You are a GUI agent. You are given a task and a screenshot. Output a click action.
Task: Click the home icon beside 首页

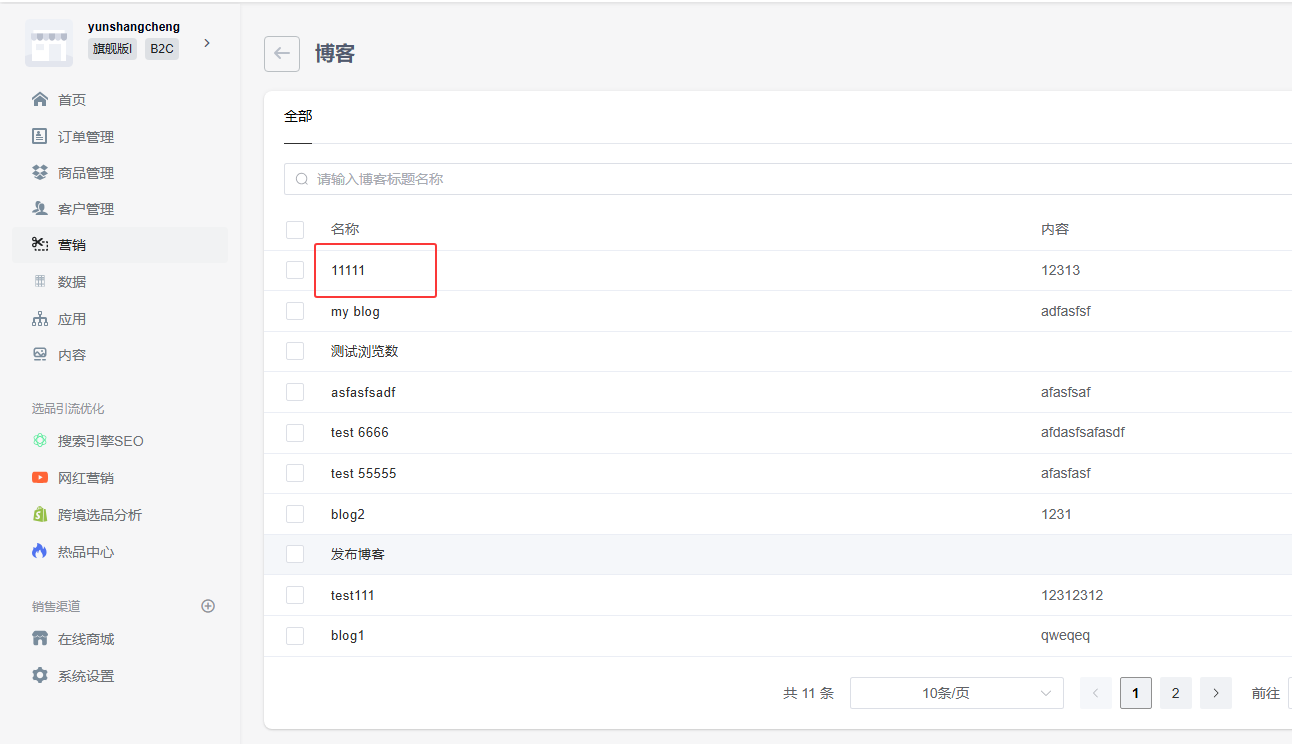[40, 100]
